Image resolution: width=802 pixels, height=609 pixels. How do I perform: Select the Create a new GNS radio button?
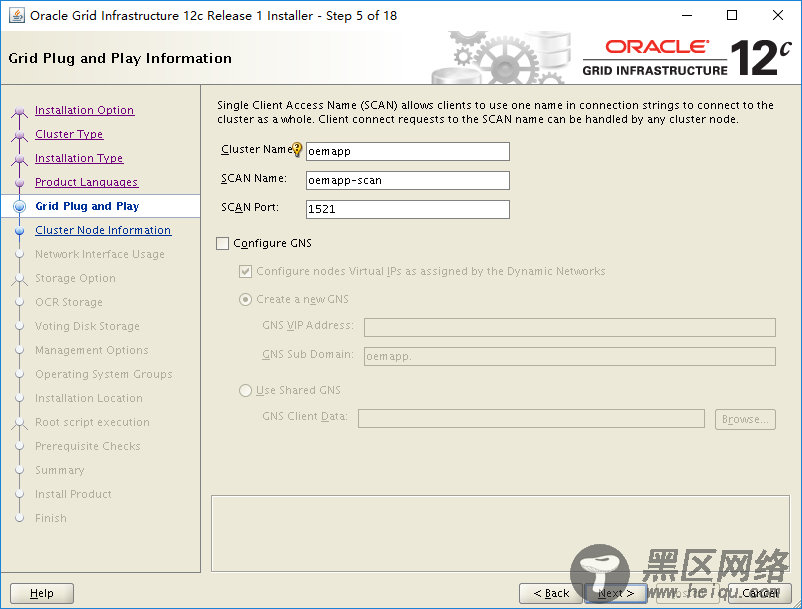coord(246,300)
